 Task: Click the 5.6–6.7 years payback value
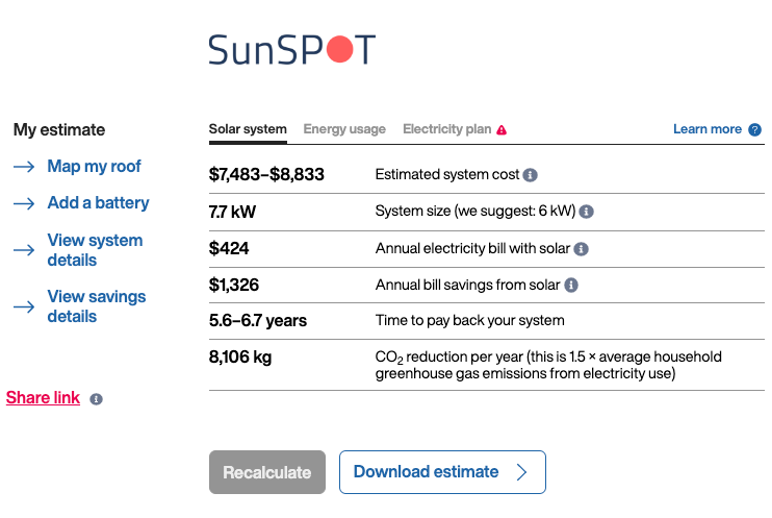(x=257, y=321)
